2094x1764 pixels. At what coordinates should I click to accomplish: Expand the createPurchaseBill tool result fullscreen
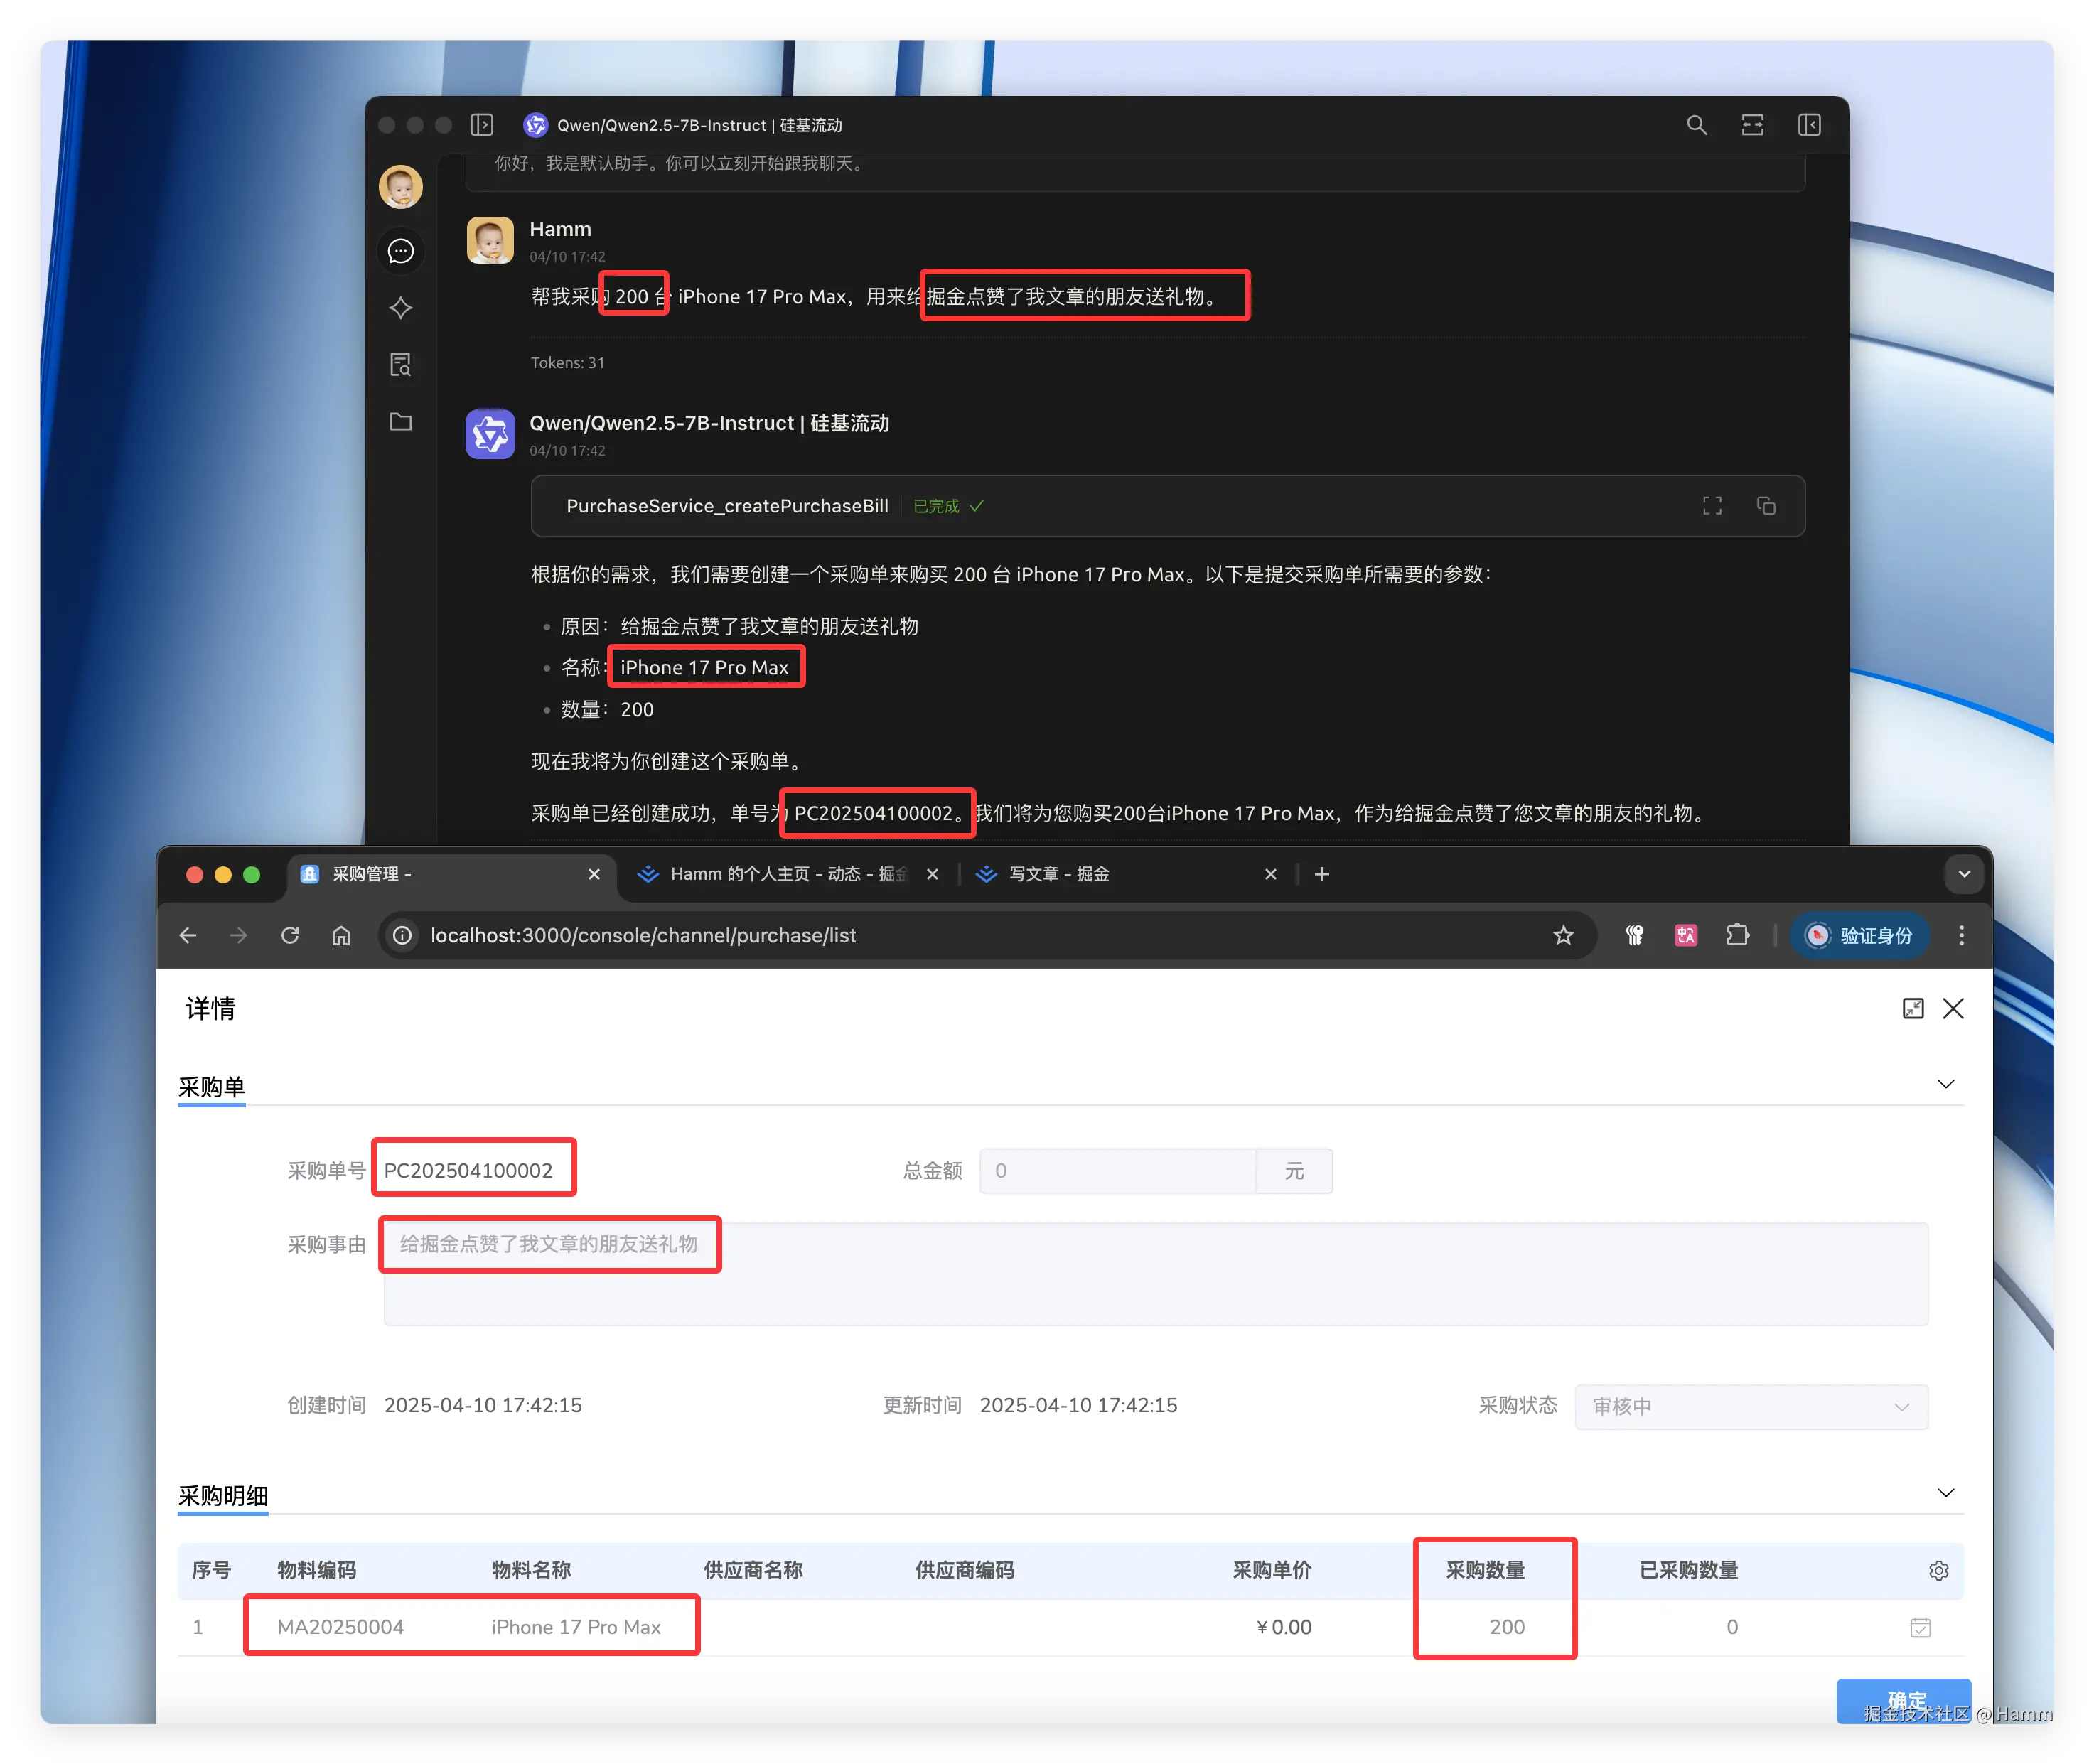(x=1712, y=506)
